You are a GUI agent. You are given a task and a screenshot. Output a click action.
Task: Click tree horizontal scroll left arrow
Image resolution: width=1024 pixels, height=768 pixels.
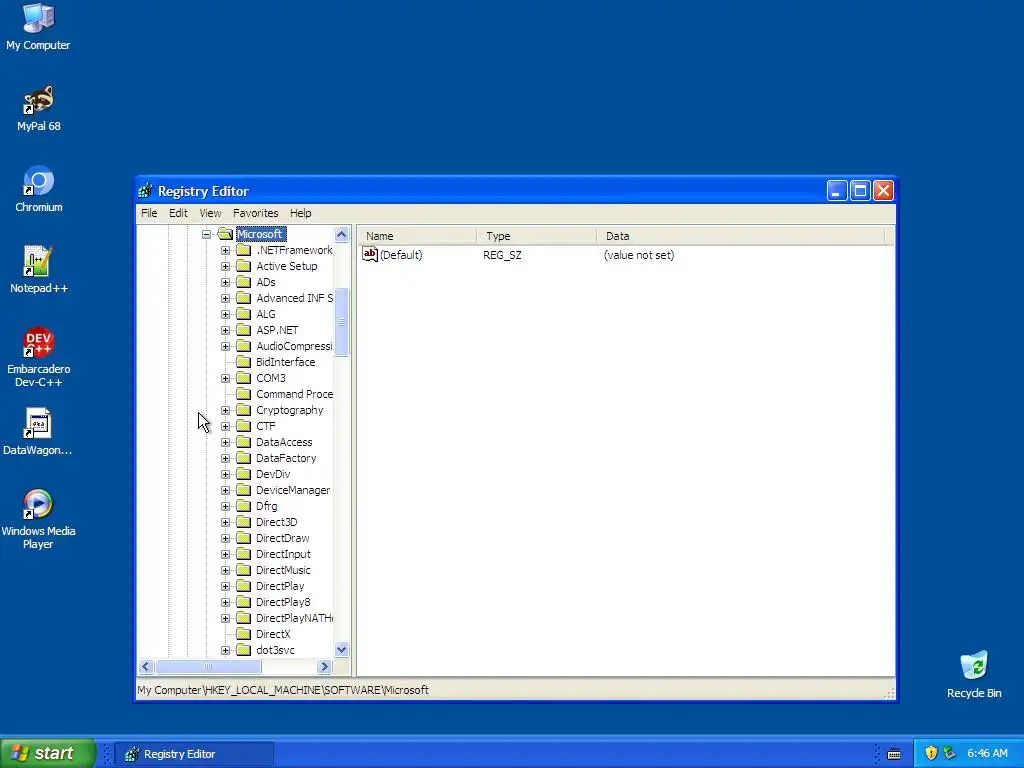tap(146, 667)
